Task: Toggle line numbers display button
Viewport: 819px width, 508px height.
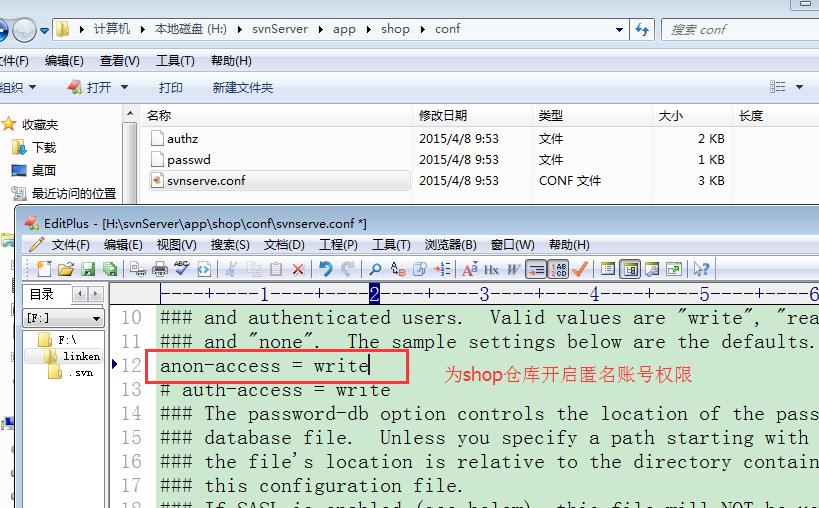Action: point(558,269)
